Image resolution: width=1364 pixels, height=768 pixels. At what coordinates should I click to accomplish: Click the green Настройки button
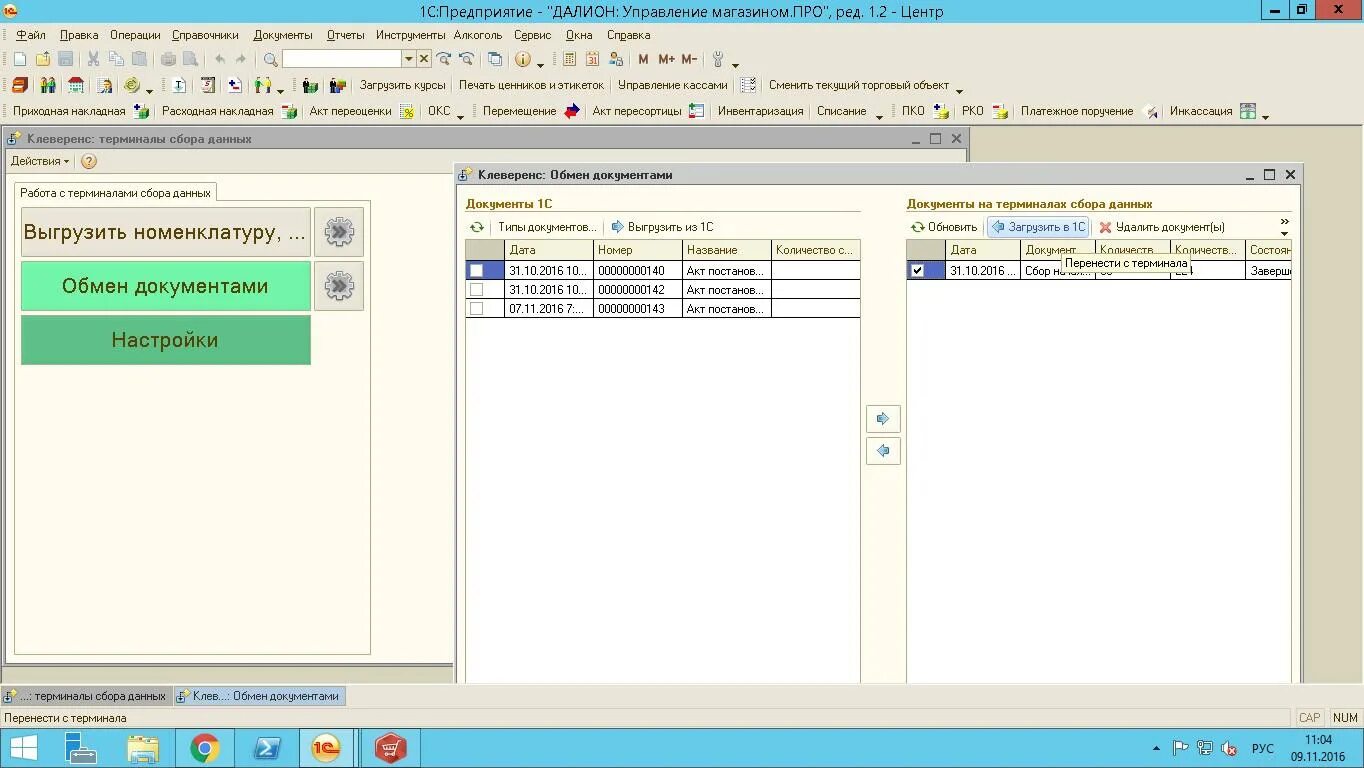(166, 340)
